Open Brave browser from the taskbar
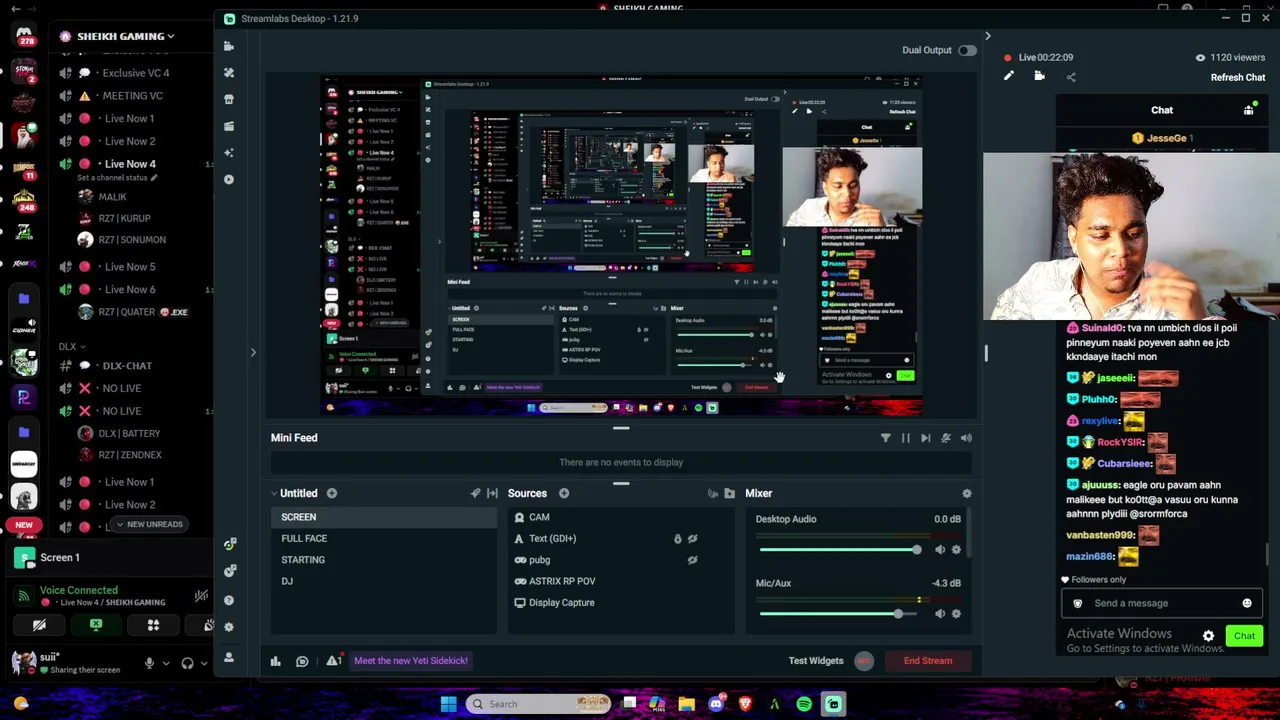1280x720 pixels. click(745, 704)
